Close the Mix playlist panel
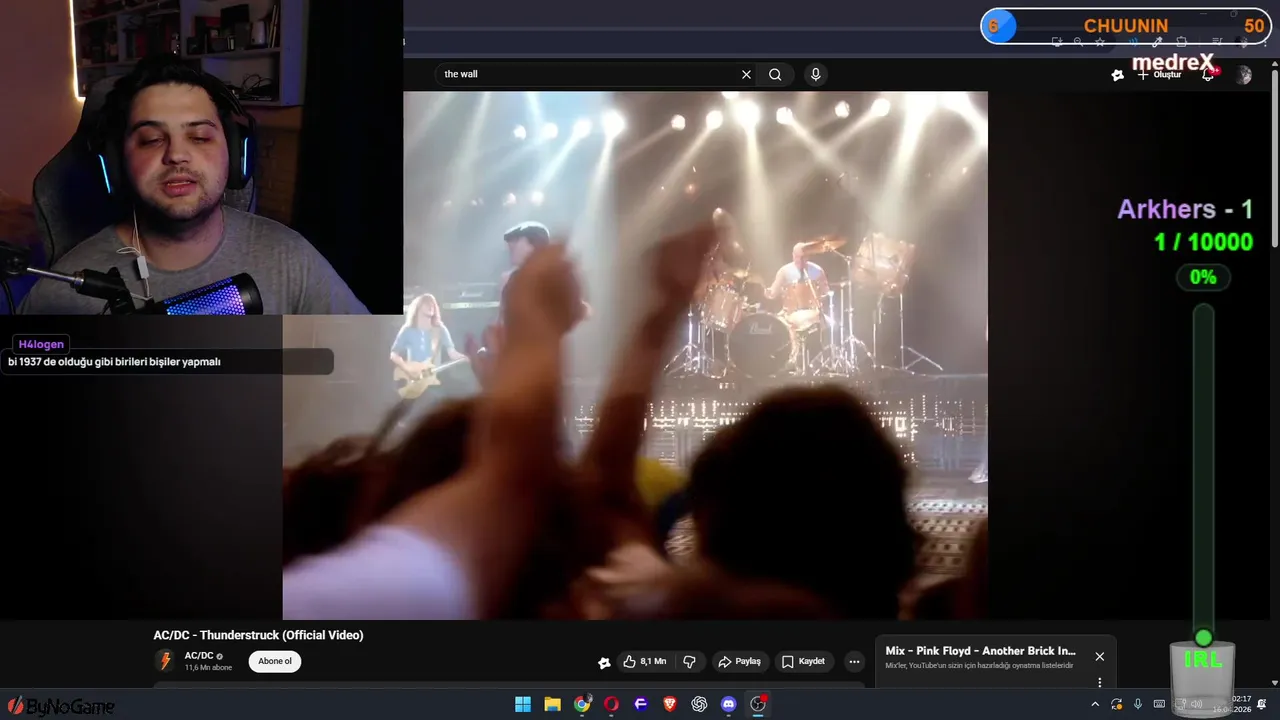Screen dimensions: 1280x720 [1100, 657]
